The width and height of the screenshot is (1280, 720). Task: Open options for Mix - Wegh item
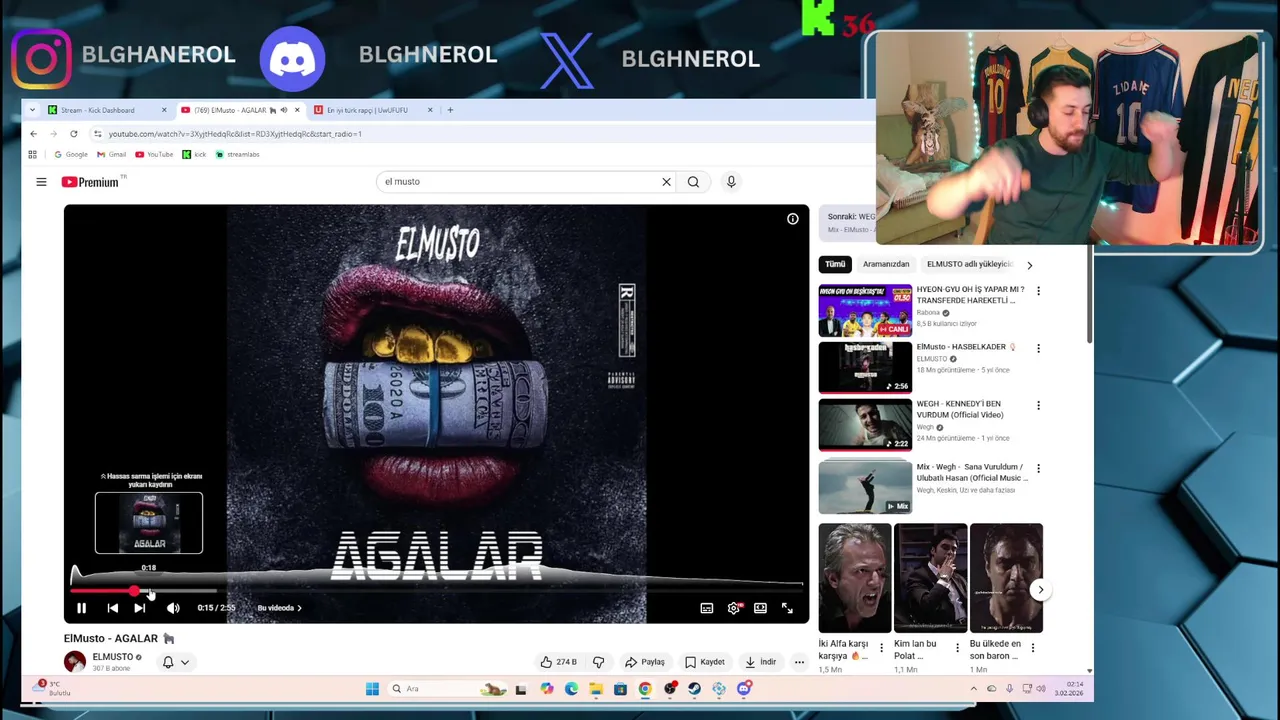(1038, 468)
